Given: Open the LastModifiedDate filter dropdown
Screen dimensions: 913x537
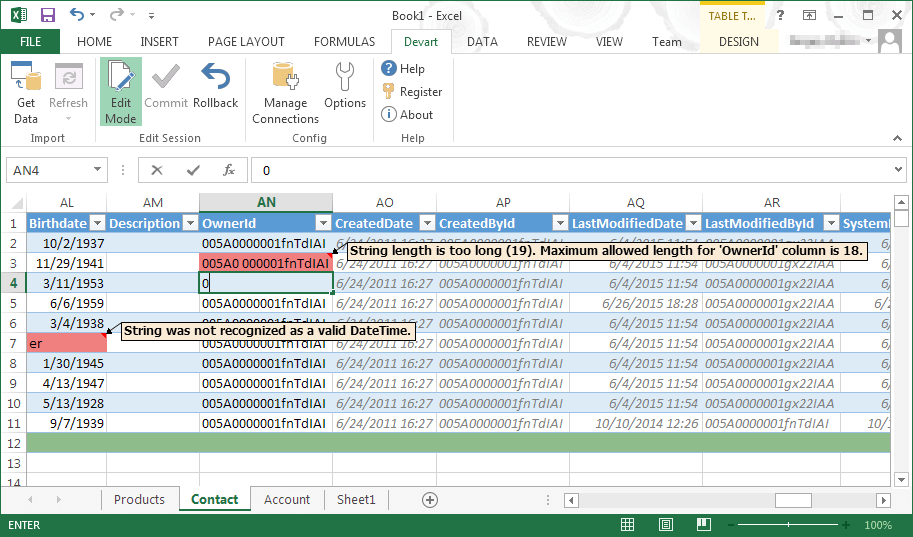Looking at the screenshot, I should 693,223.
